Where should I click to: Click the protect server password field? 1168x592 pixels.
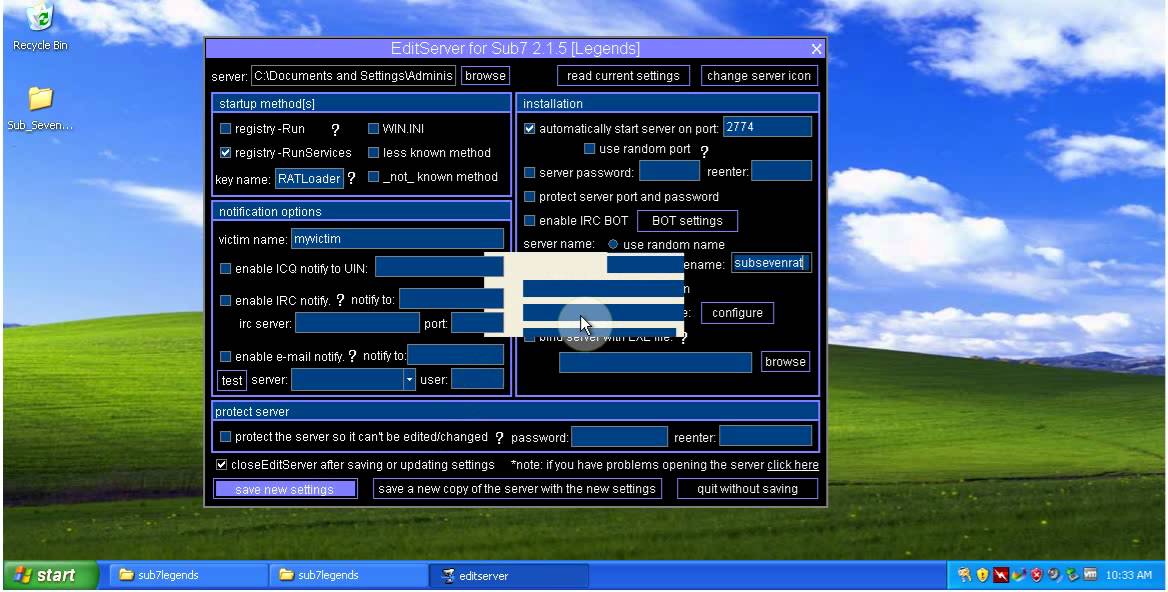(619, 437)
